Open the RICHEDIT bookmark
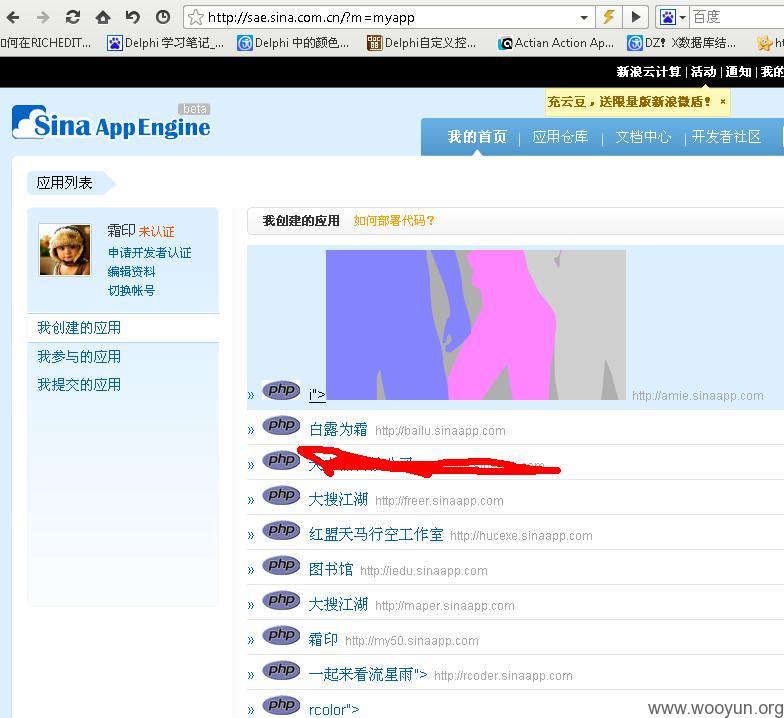784x718 pixels. [x=46, y=43]
